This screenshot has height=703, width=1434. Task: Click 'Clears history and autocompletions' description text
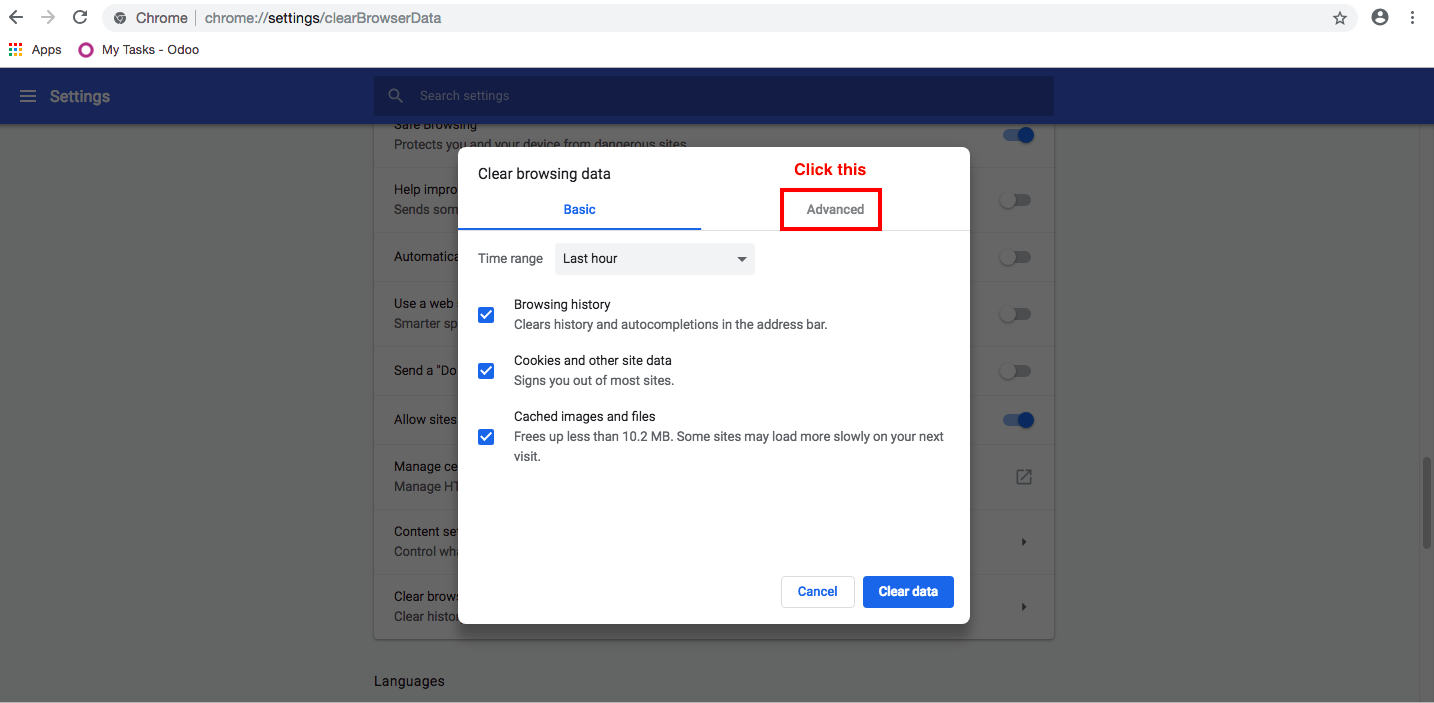[671, 324]
